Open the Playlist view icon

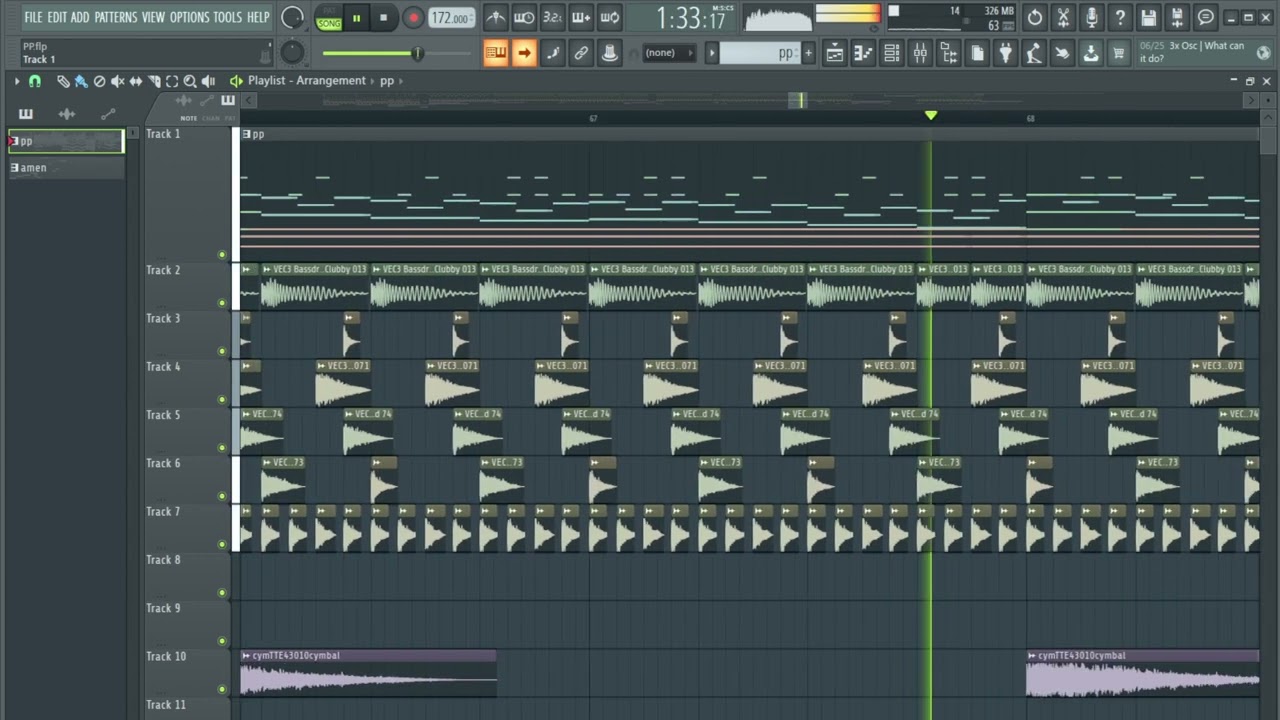834,53
